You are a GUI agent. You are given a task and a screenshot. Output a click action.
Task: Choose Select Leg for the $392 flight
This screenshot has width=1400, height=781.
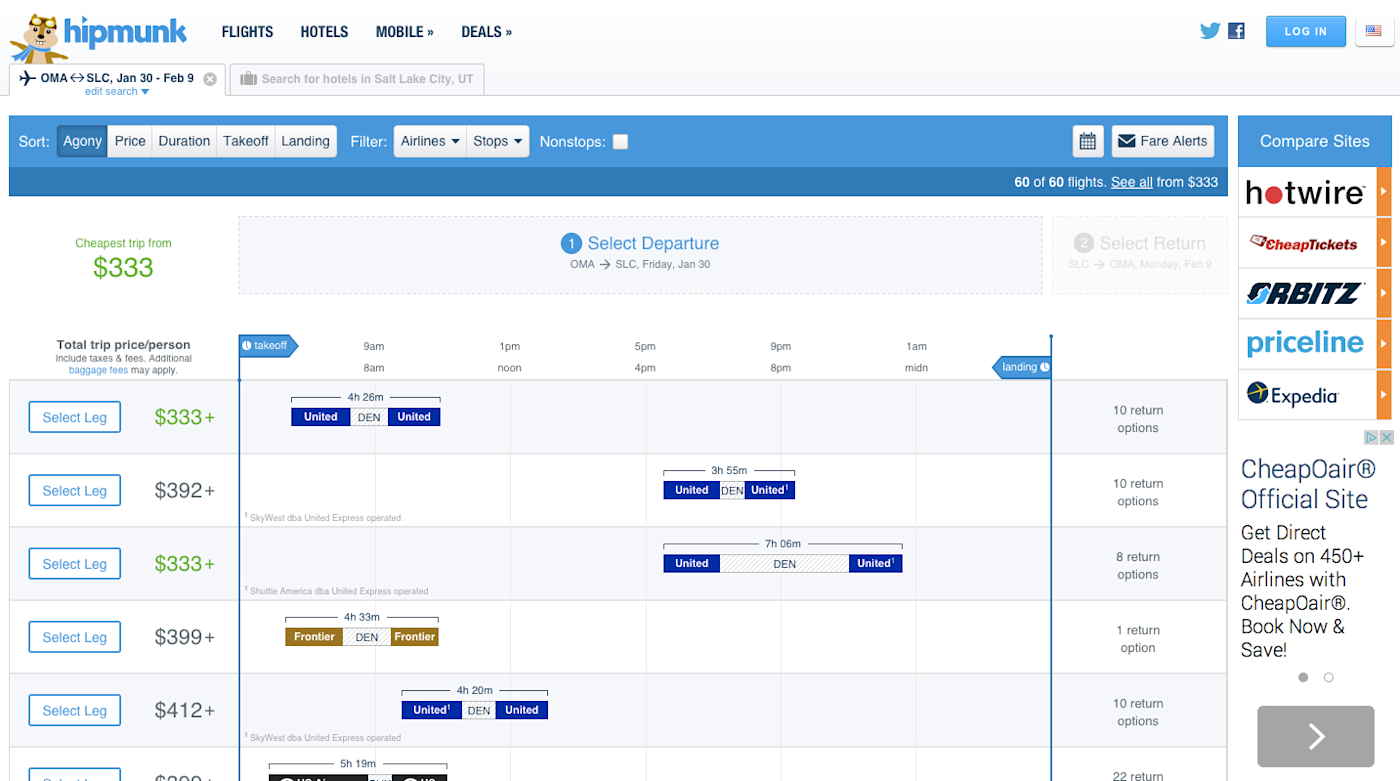(75, 491)
